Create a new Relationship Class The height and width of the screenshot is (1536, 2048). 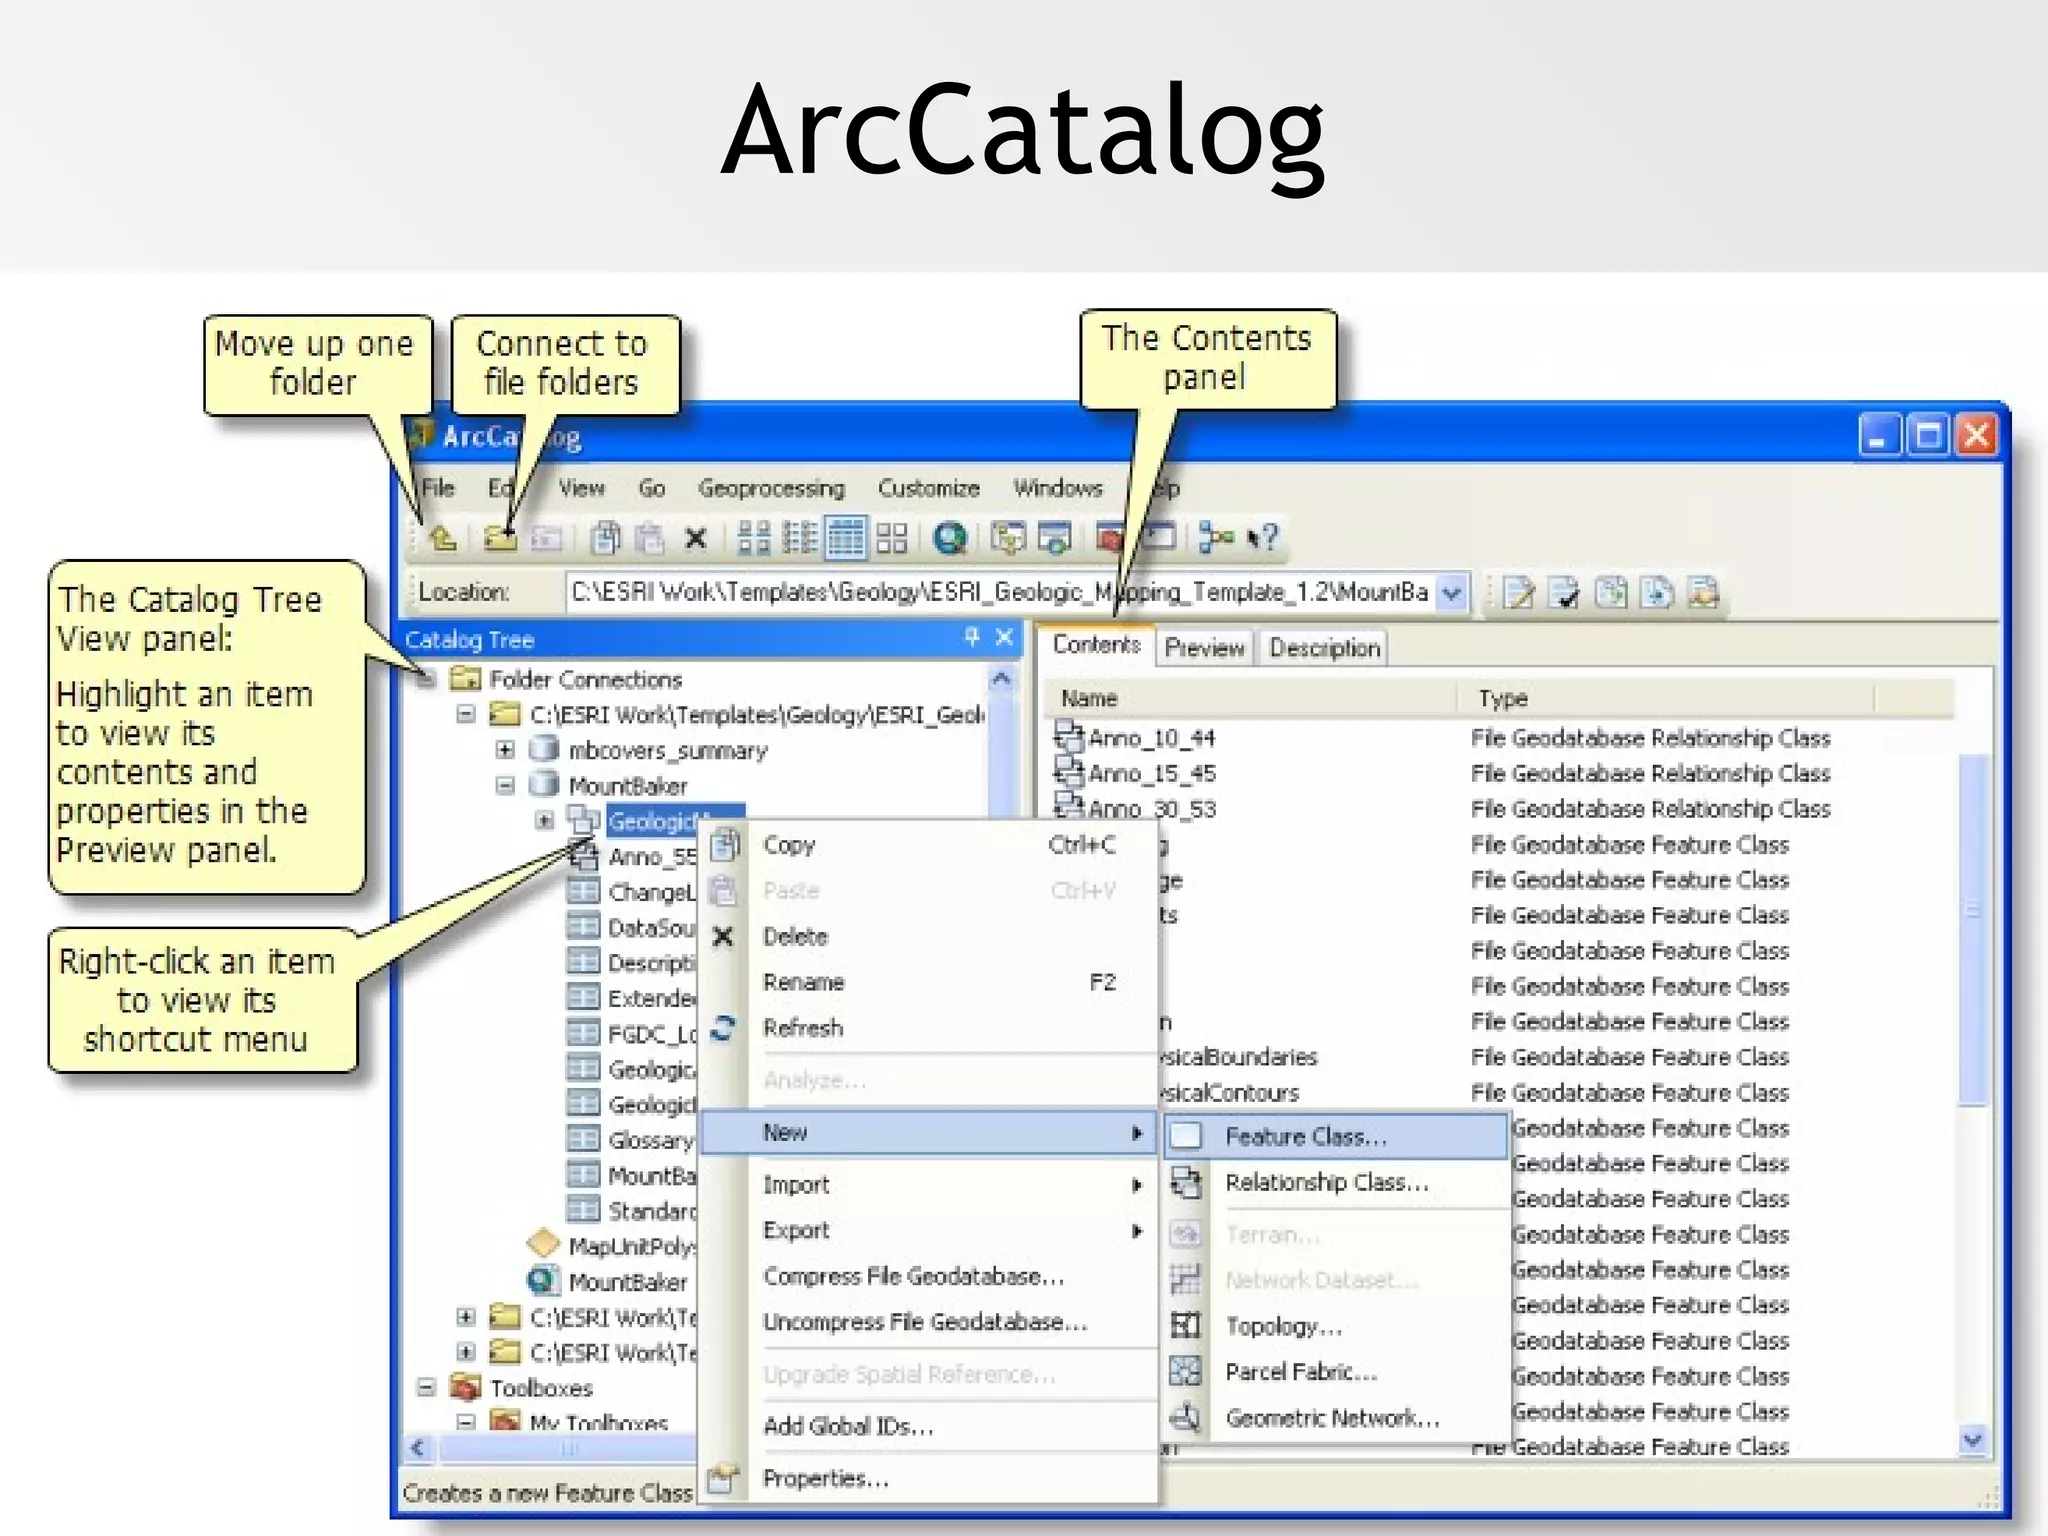[x=1337, y=1182]
